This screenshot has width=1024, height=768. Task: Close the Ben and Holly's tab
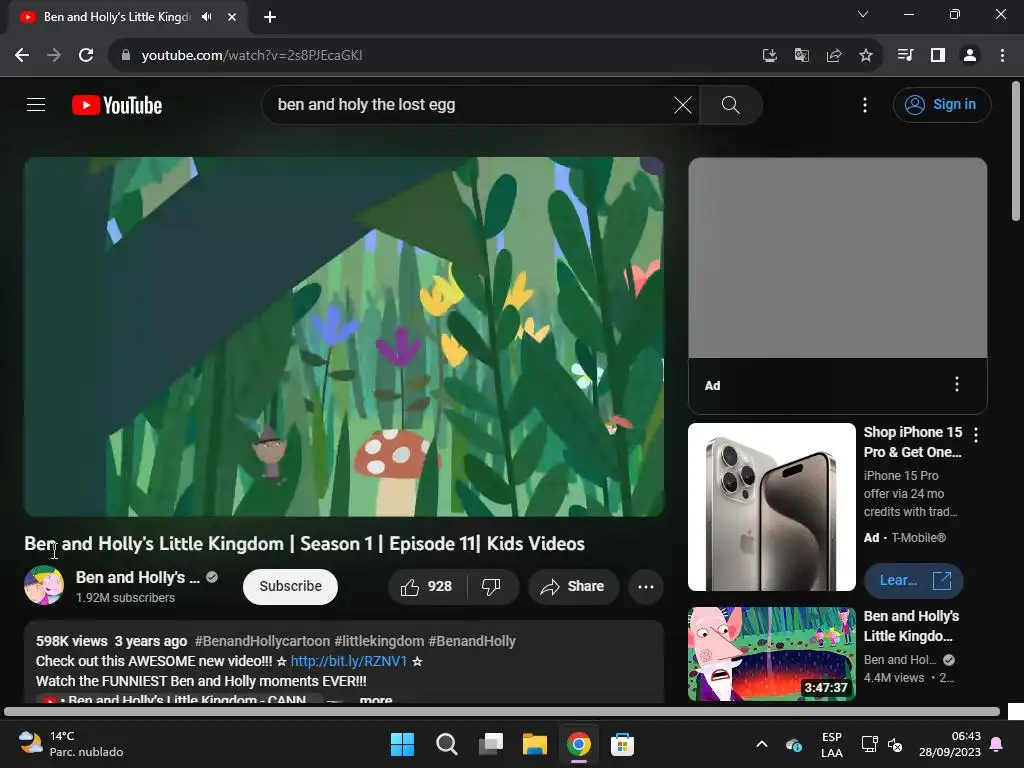click(x=232, y=17)
